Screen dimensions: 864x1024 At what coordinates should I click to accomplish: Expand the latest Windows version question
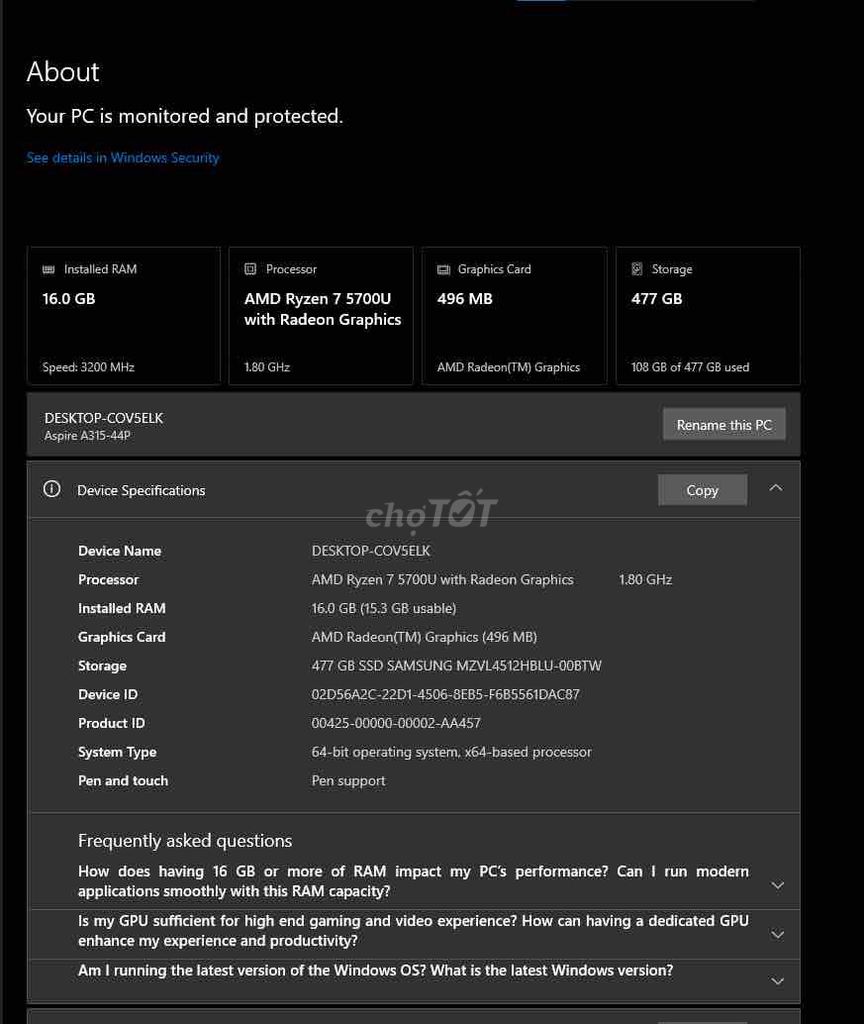pyautogui.click(x=777, y=981)
